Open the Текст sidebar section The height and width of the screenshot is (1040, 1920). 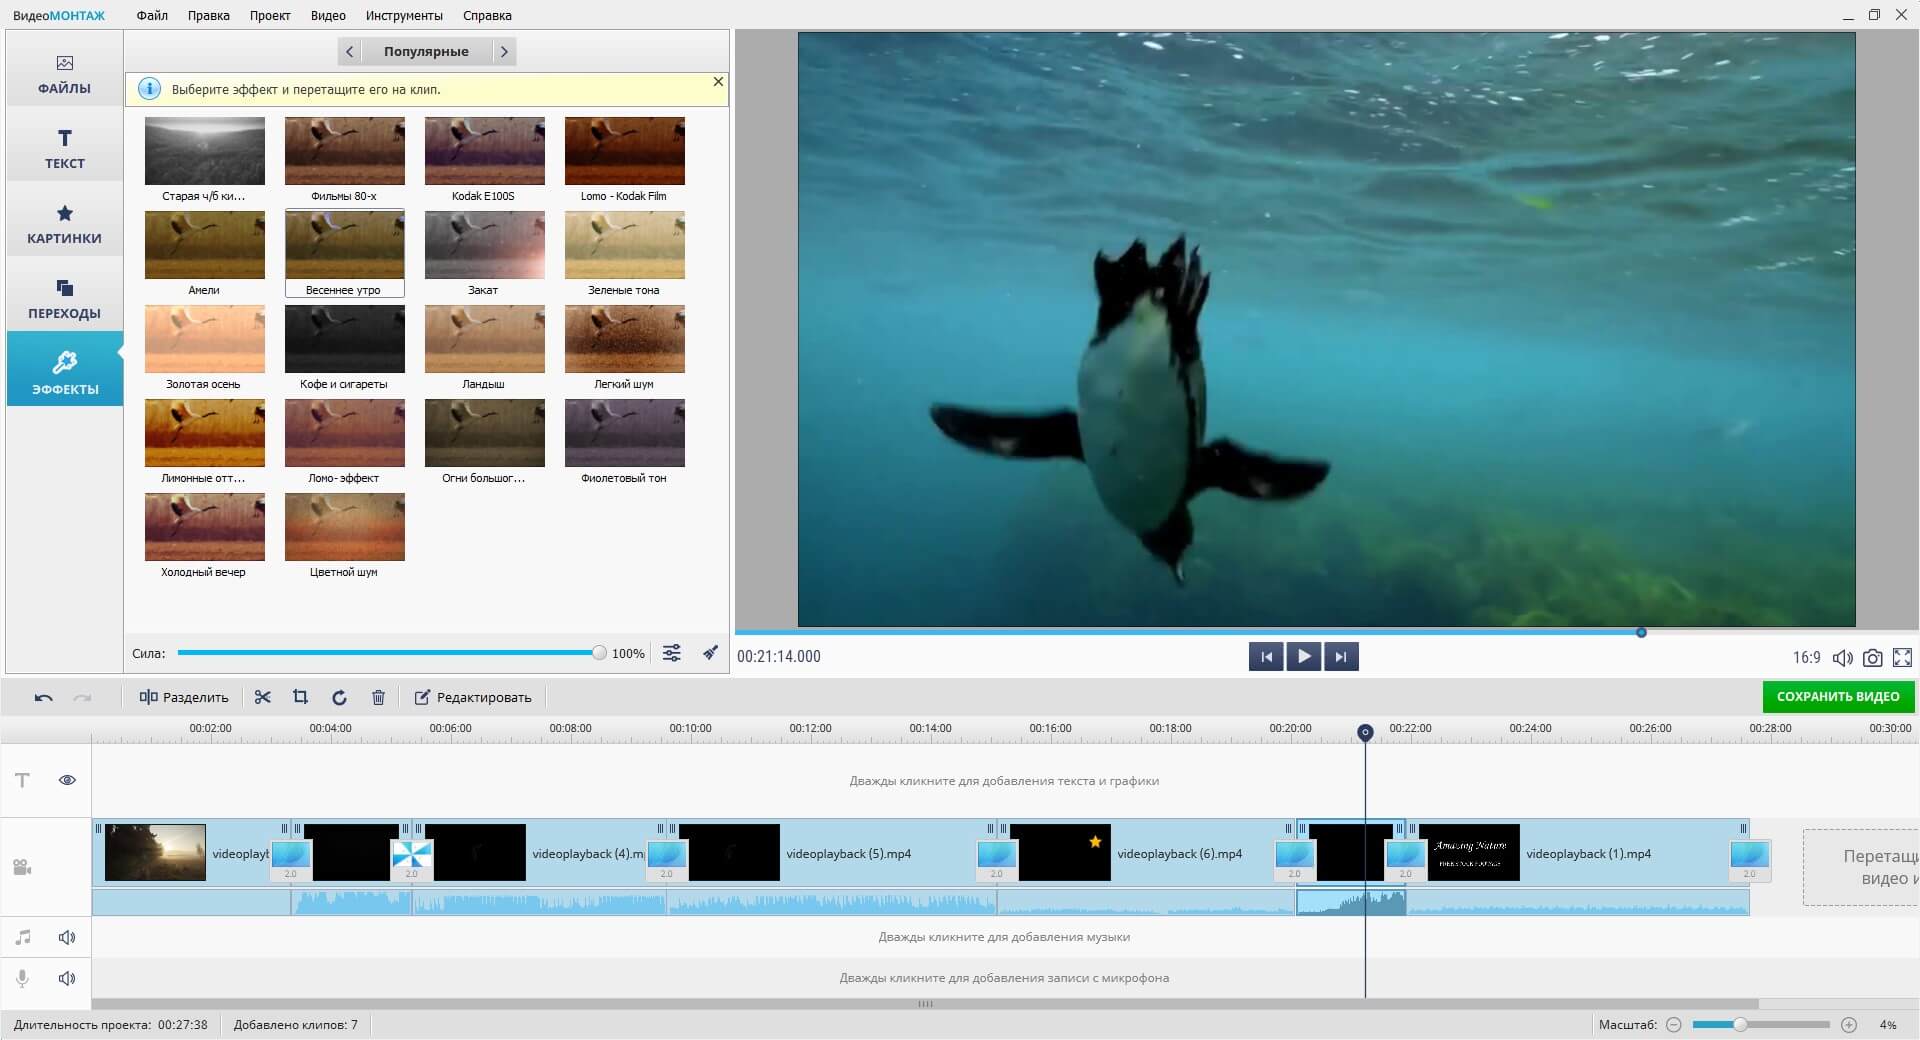(65, 148)
